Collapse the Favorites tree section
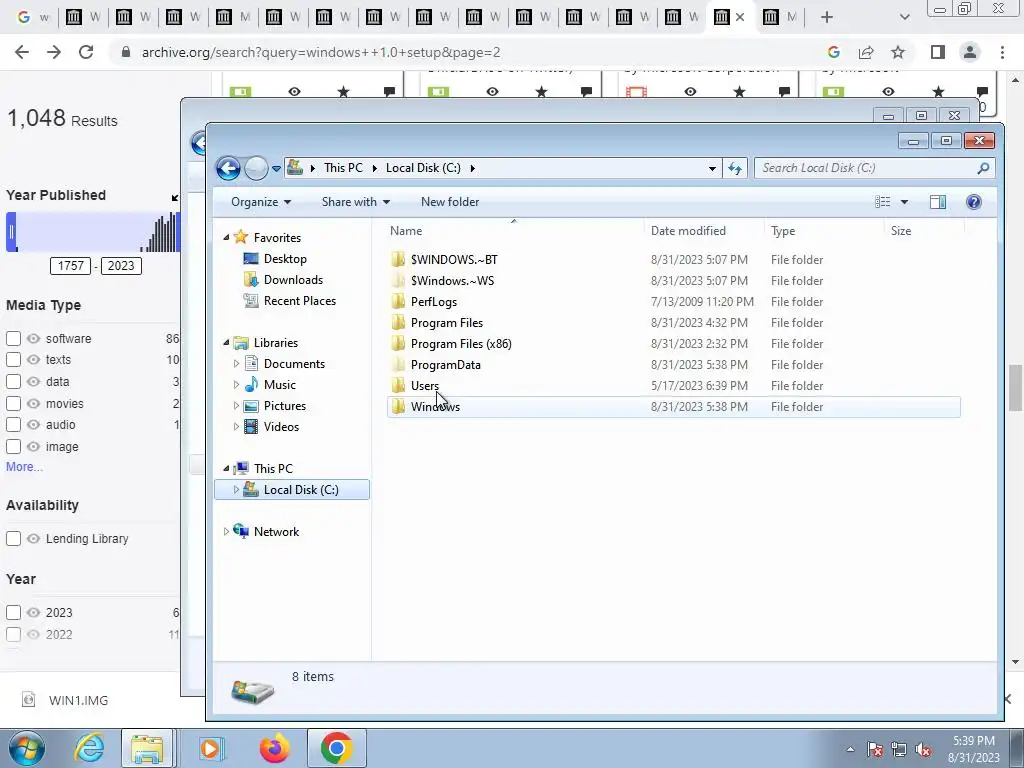 pyautogui.click(x=226, y=238)
